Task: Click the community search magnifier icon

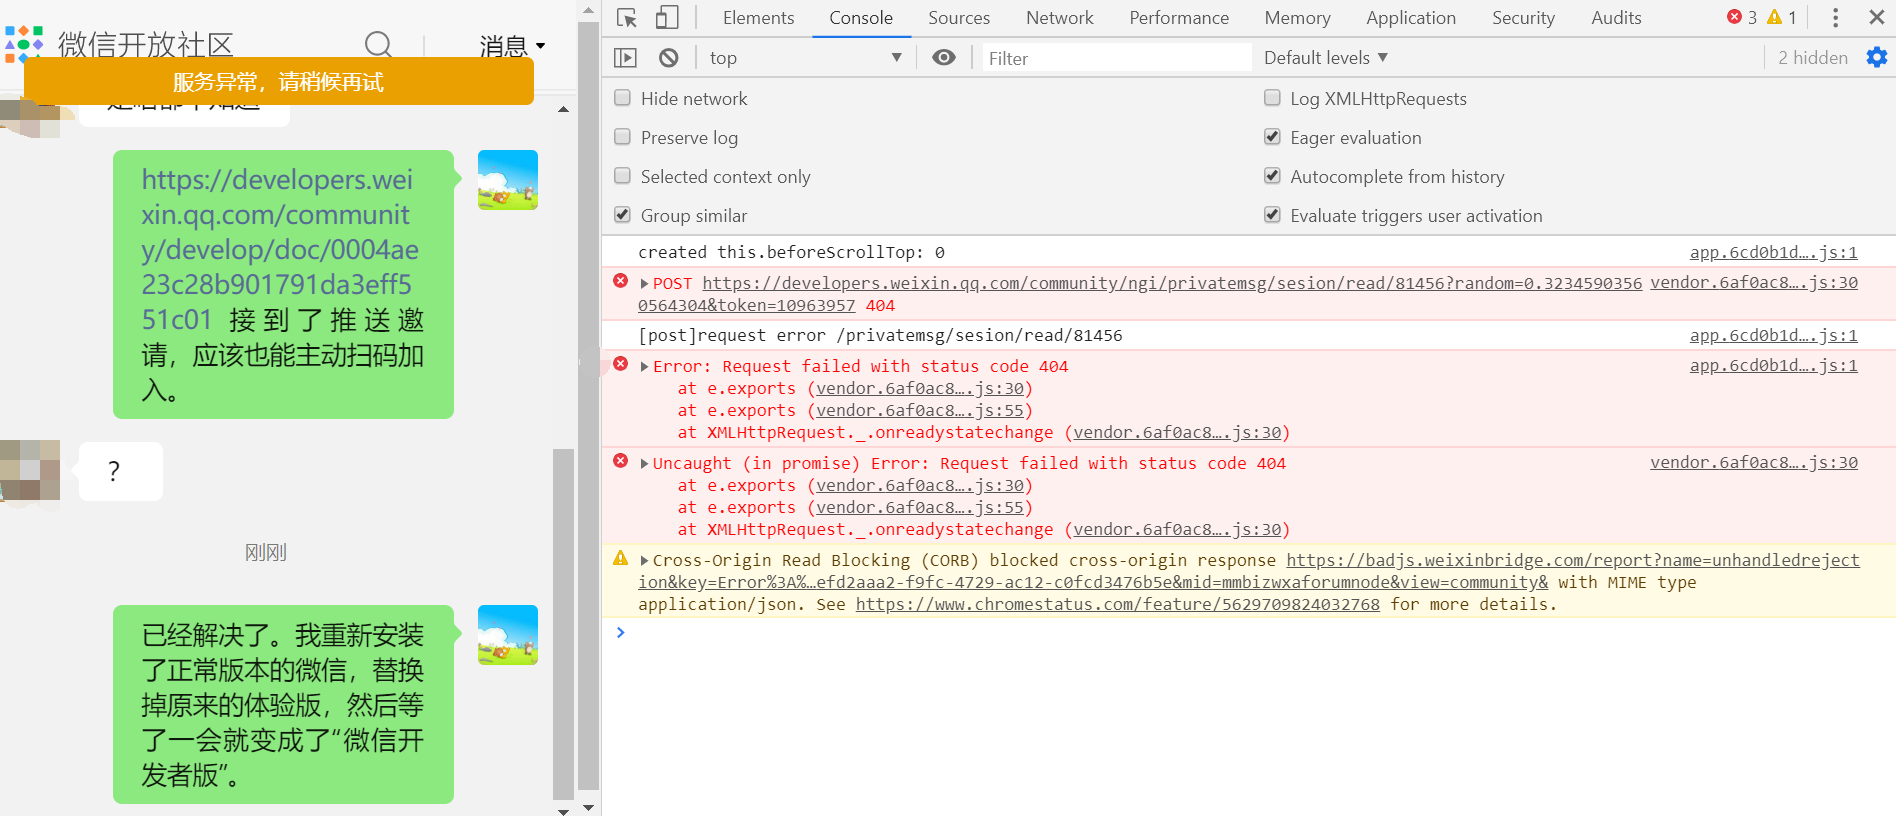Action: [x=378, y=44]
